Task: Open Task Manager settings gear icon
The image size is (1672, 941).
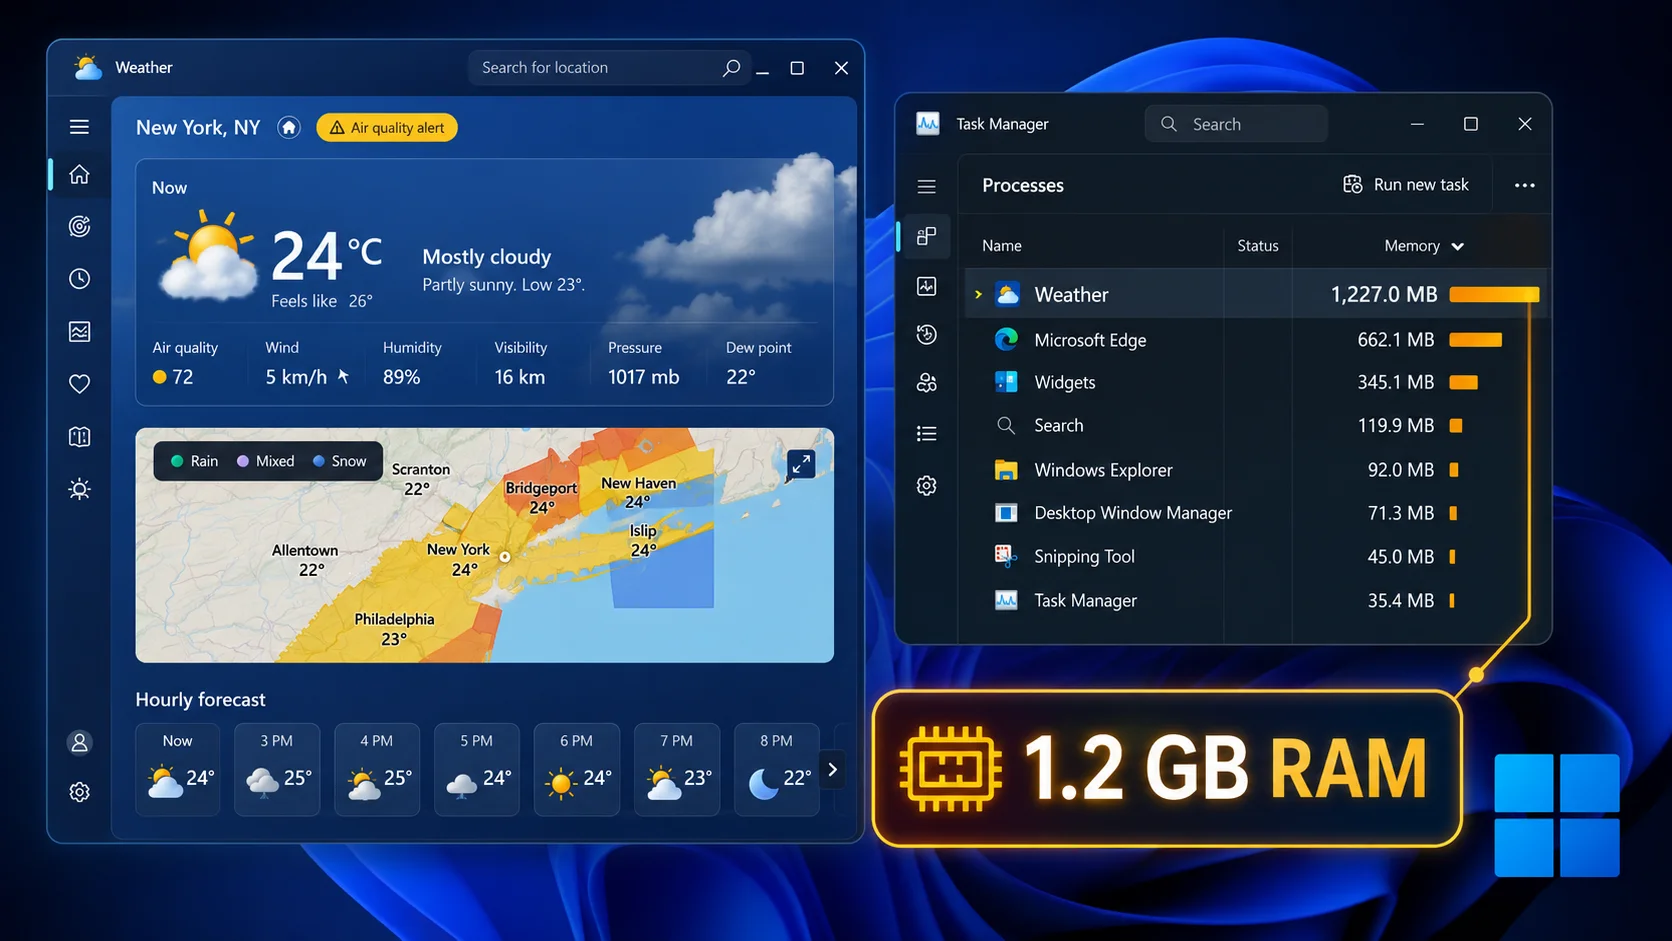Action: [x=927, y=486]
